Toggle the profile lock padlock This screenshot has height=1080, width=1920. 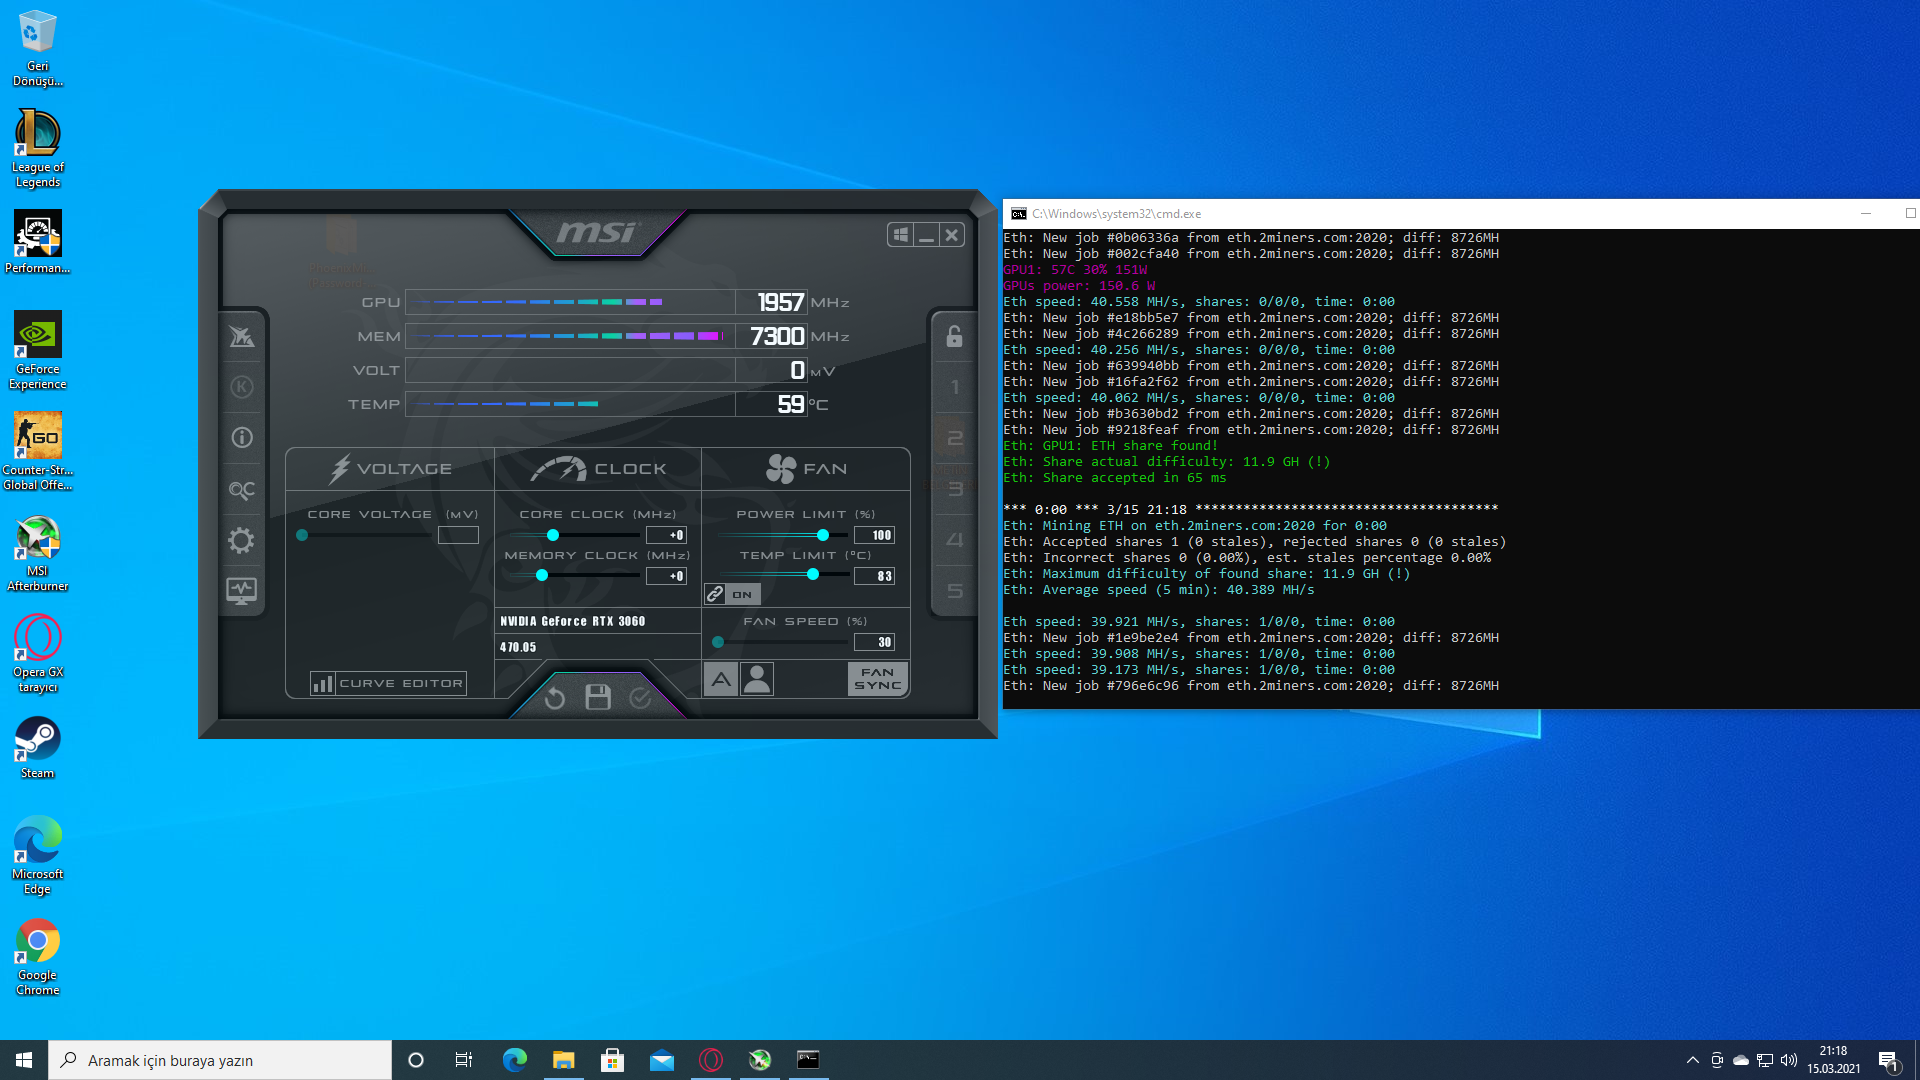(x=954, y=336)
